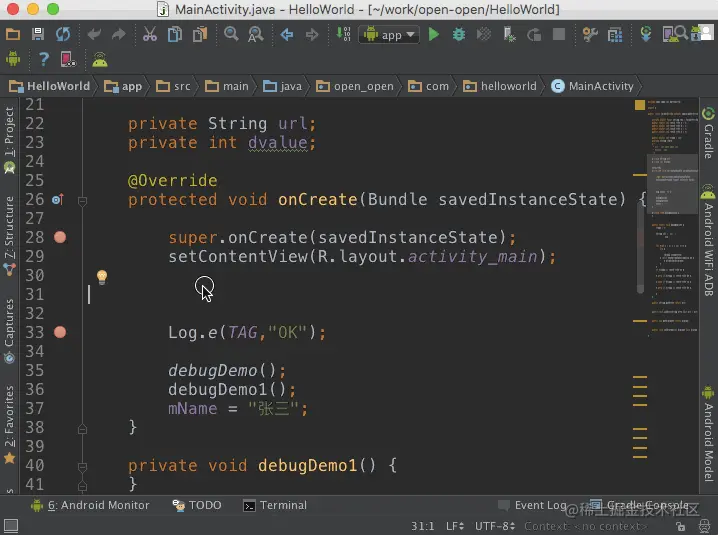Open the Event Log tab
Screen dimensions: 718x535
(533, 505)
